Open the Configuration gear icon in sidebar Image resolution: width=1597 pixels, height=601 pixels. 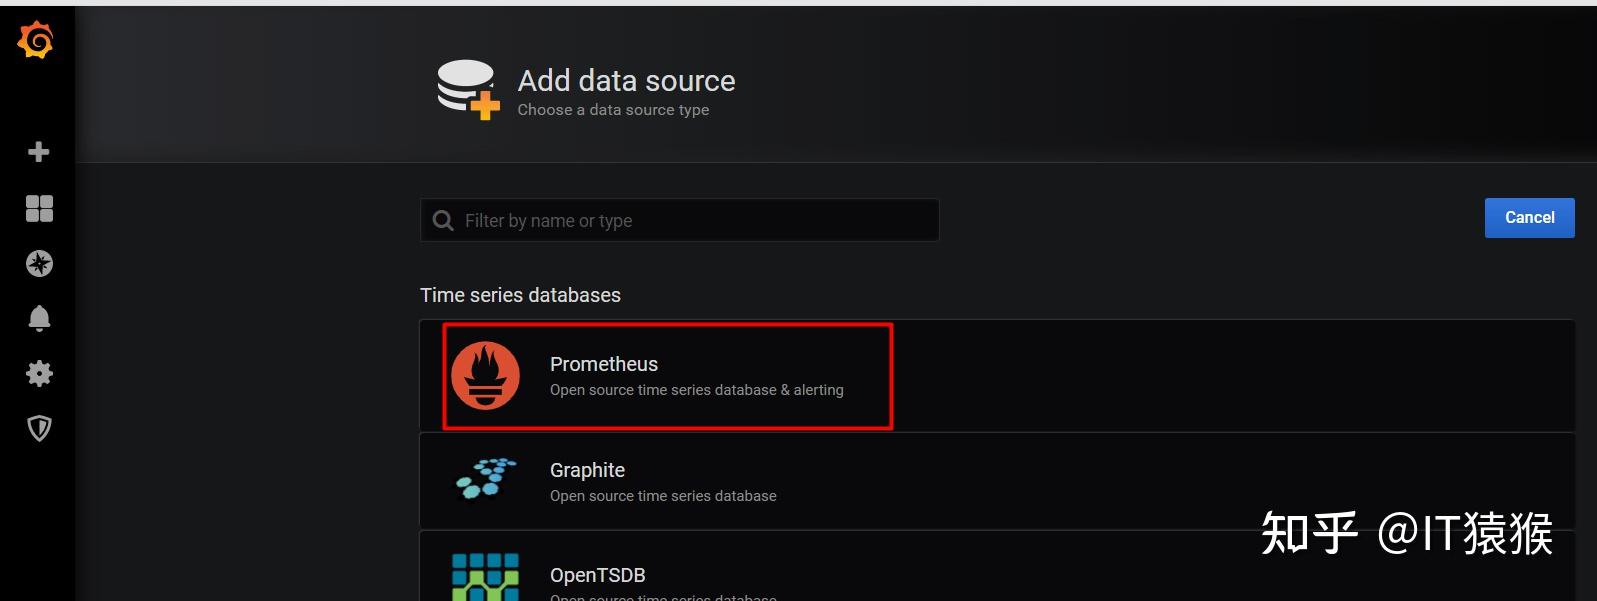coord(39,373)
